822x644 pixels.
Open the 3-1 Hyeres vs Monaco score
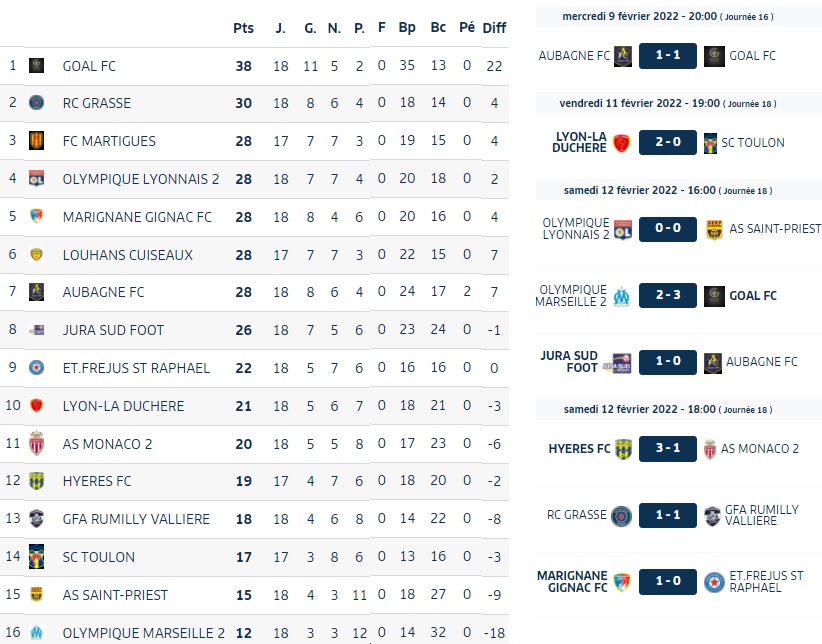[668, 448]
